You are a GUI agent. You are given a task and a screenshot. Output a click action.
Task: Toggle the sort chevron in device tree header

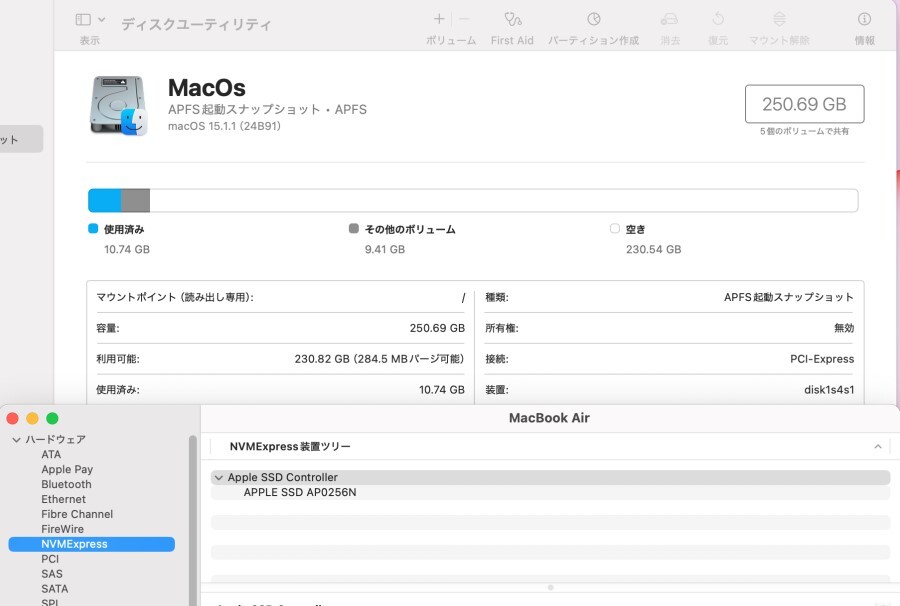[878, 446]
